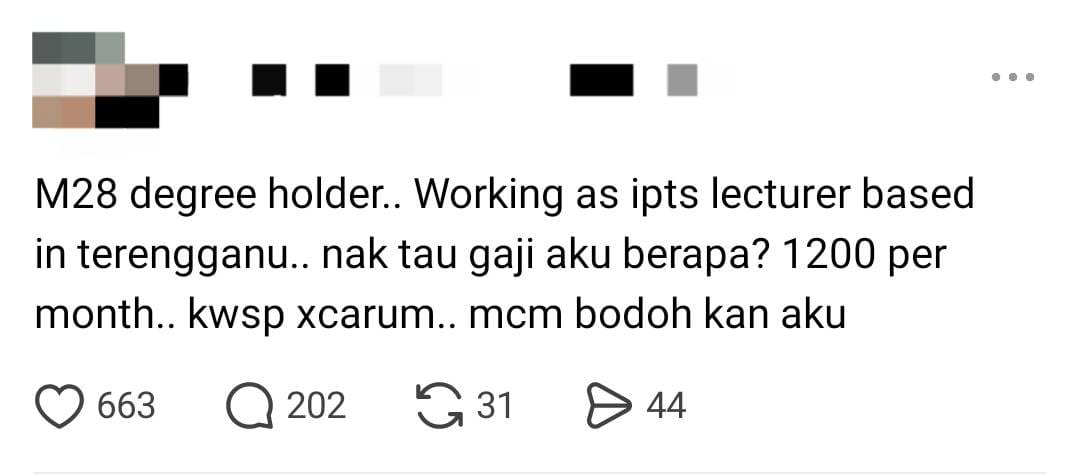Click the phrase "bodoh kan aku"
Viewport: 1080px width, 476px height.
[710, 315]
